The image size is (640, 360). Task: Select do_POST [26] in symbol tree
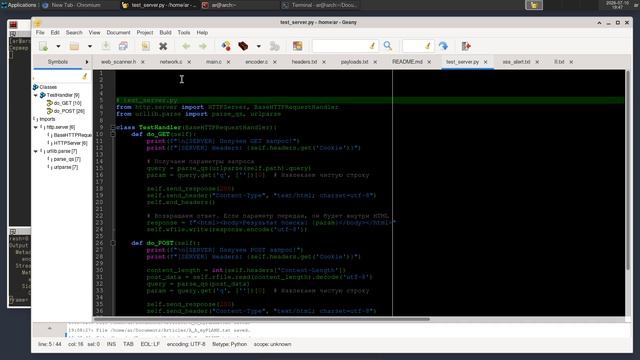69,111
